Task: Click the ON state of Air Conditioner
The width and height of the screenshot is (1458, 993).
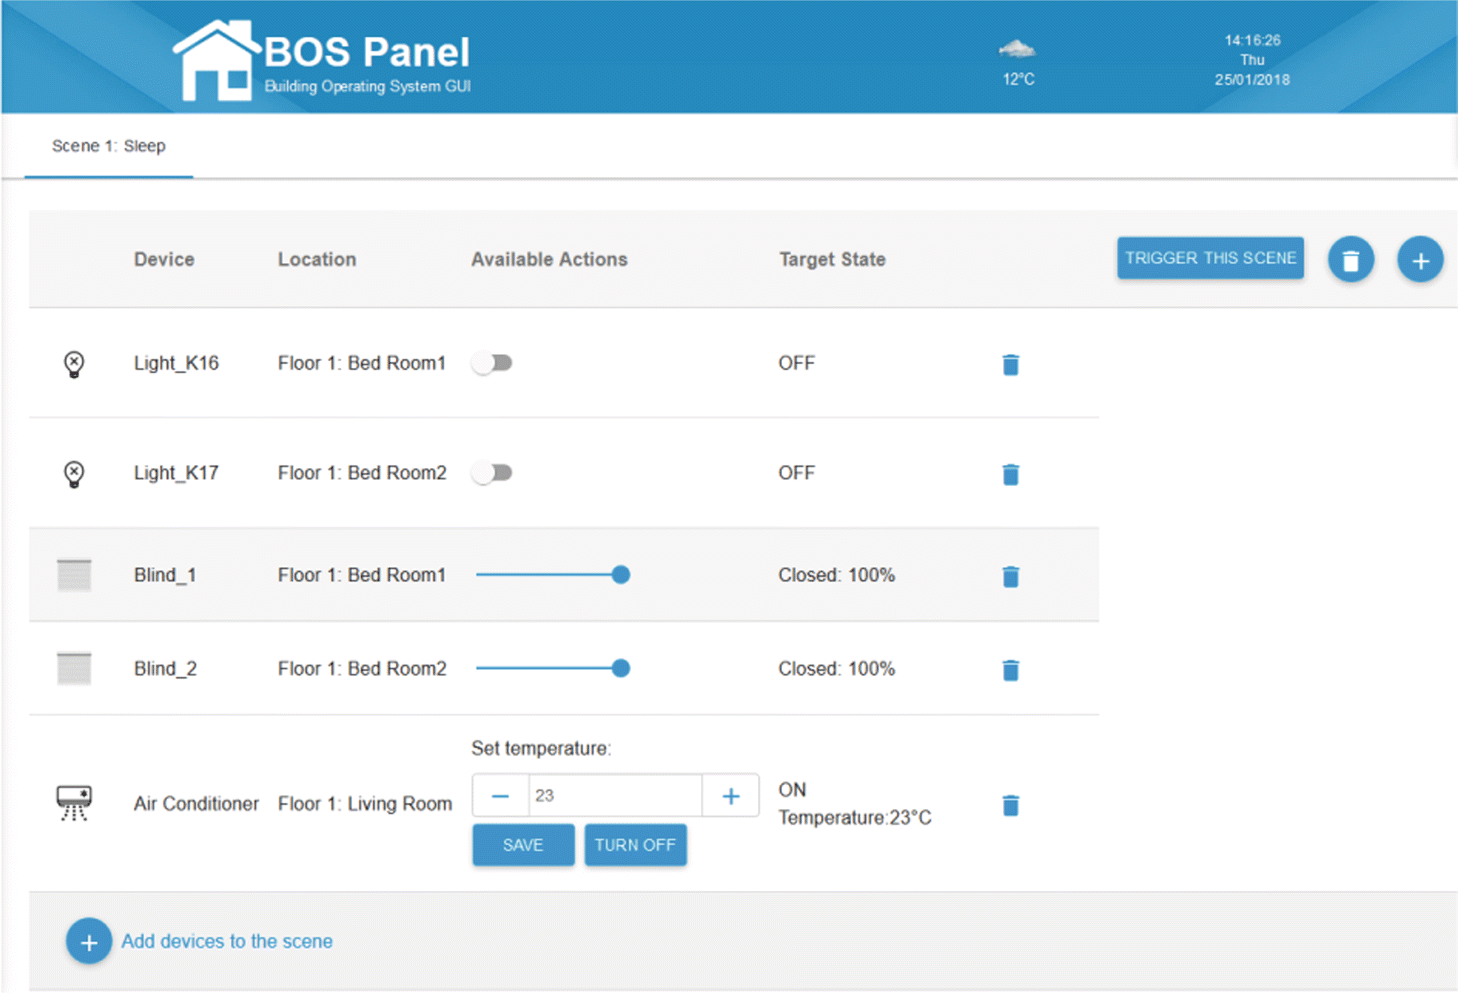Action: coord(792,790)
